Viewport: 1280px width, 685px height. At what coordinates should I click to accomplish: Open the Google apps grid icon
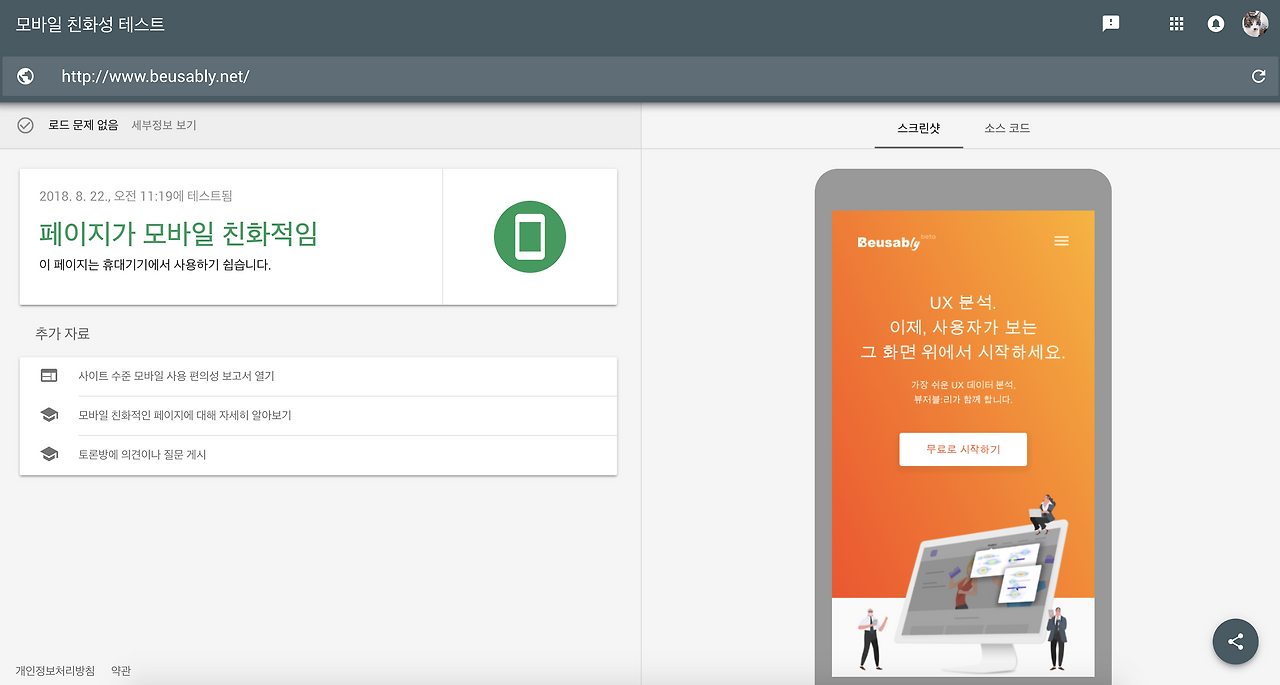[1176, 23]
